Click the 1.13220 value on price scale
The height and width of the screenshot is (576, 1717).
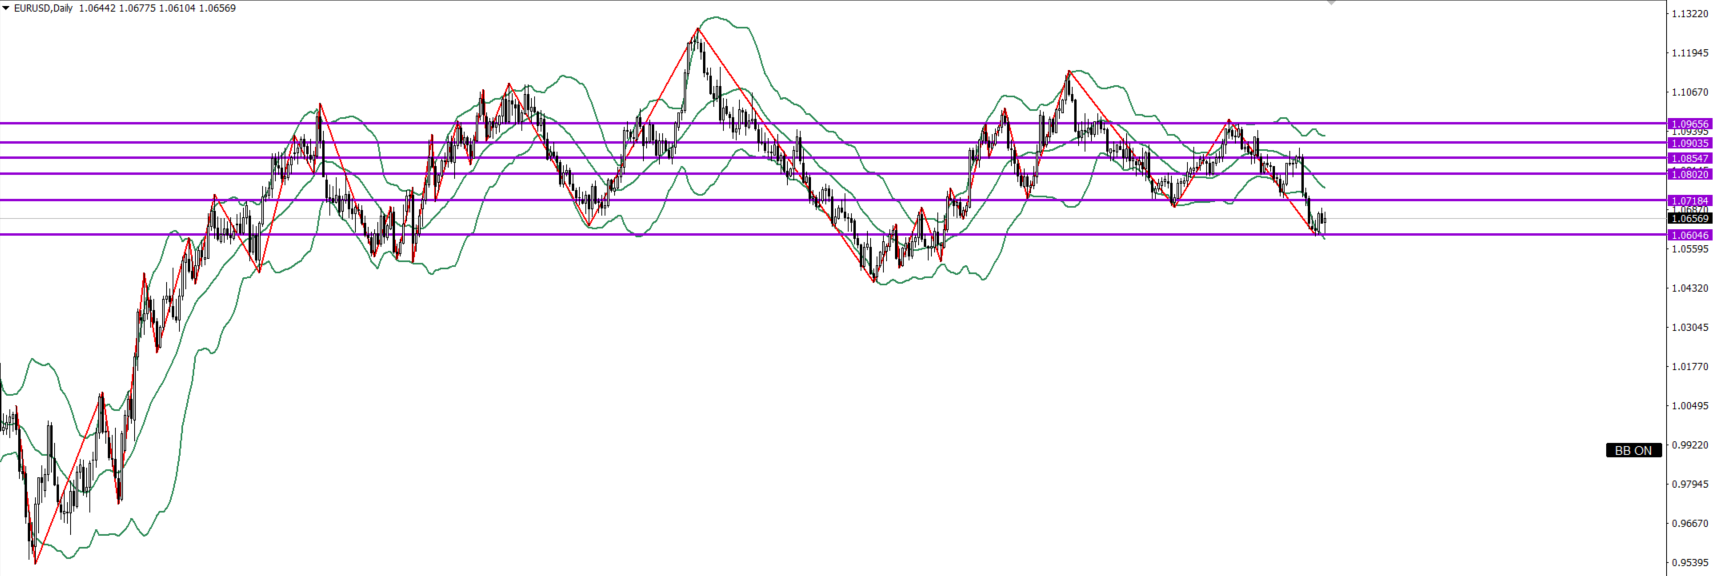[1689, 14]
